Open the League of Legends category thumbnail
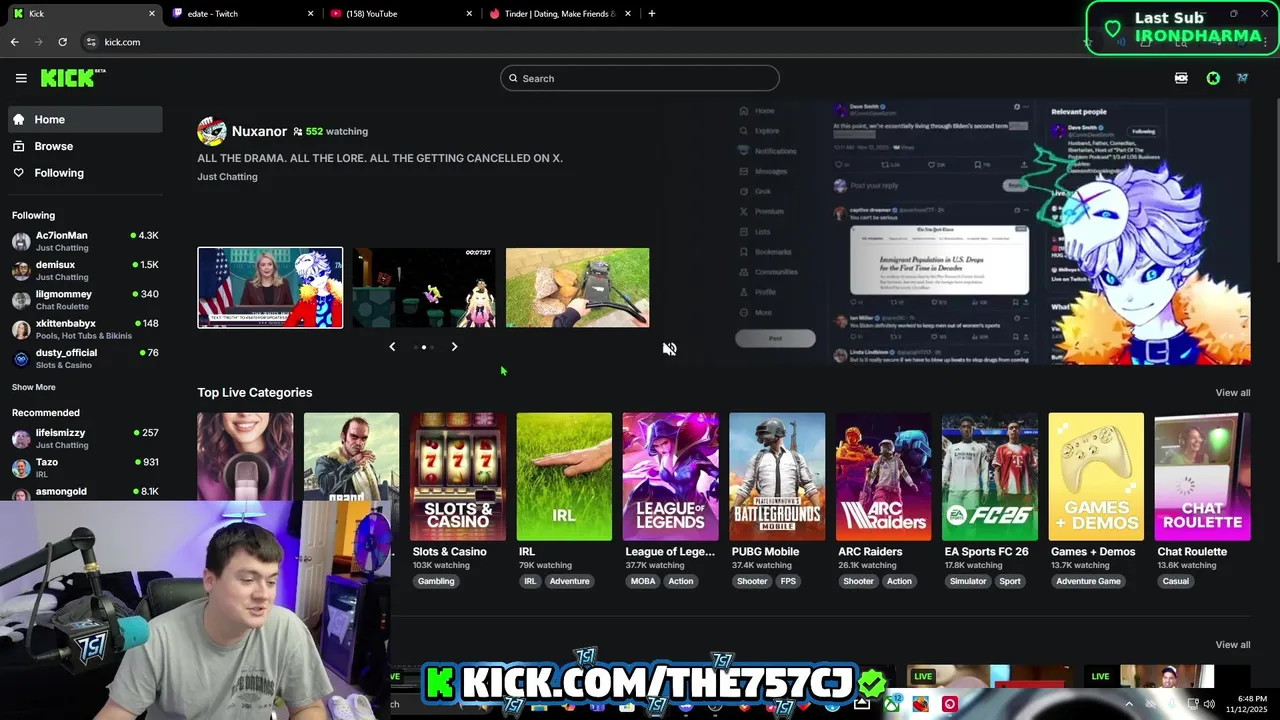 point(670,476)
